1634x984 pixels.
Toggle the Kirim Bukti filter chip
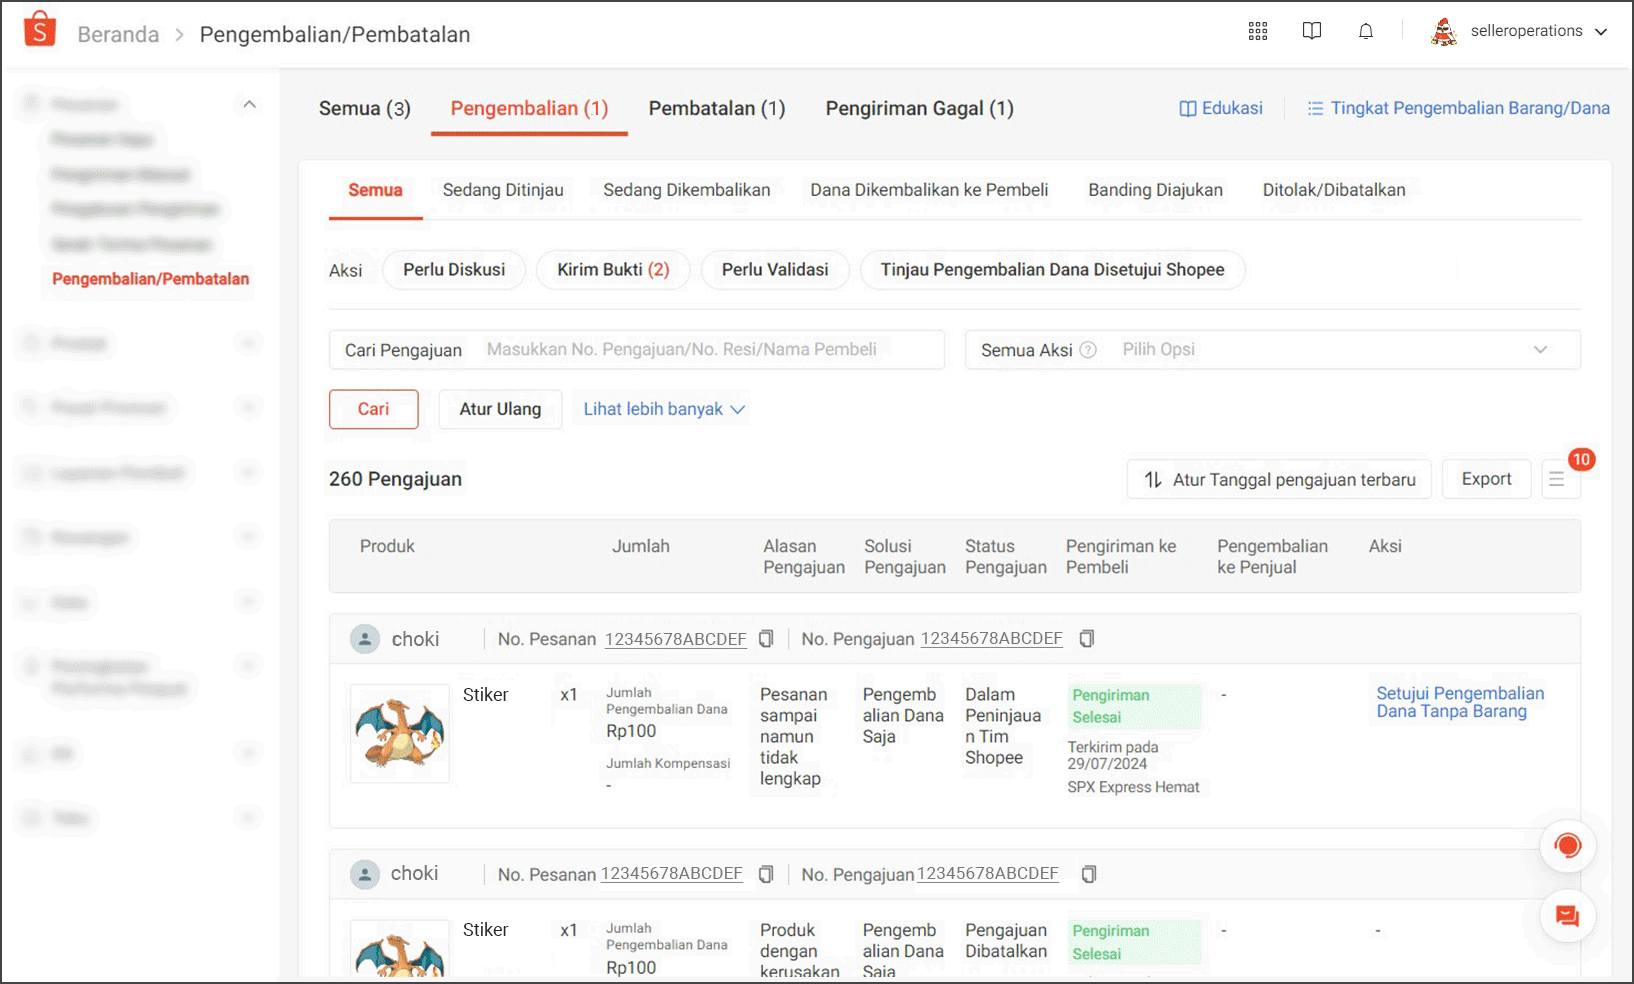click(x=613, y=270)
